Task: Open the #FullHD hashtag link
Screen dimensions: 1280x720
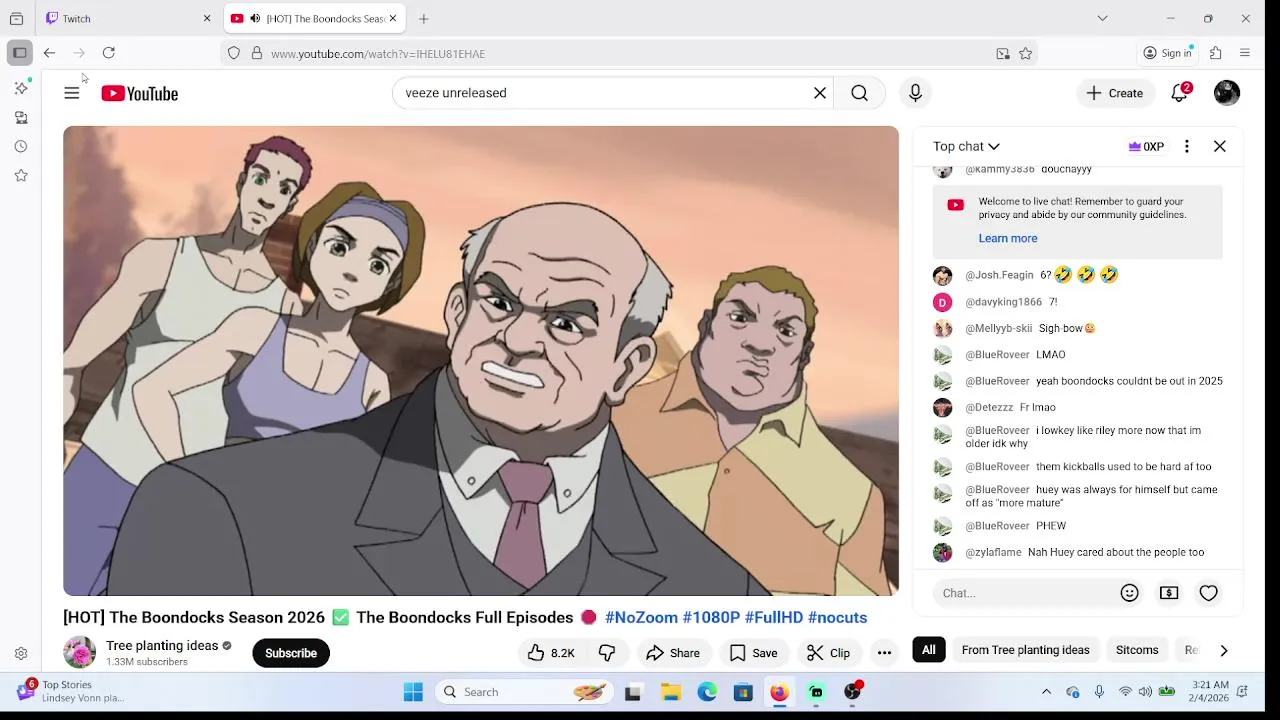Action: (774, 617)
